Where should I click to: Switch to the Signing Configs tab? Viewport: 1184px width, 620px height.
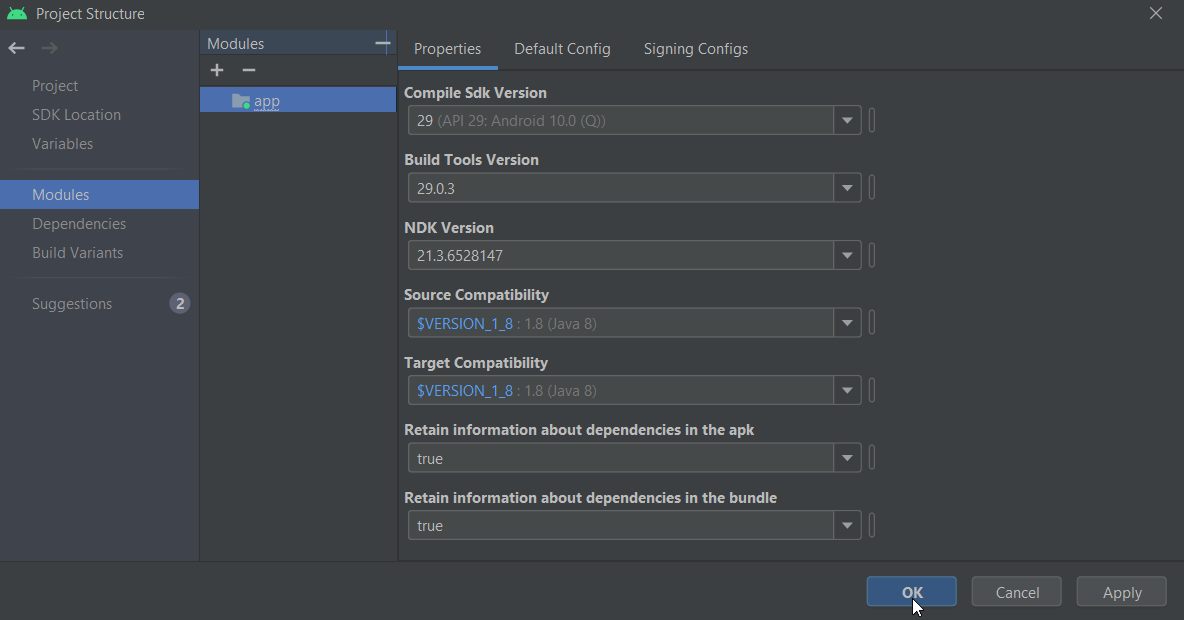point(695,49)
